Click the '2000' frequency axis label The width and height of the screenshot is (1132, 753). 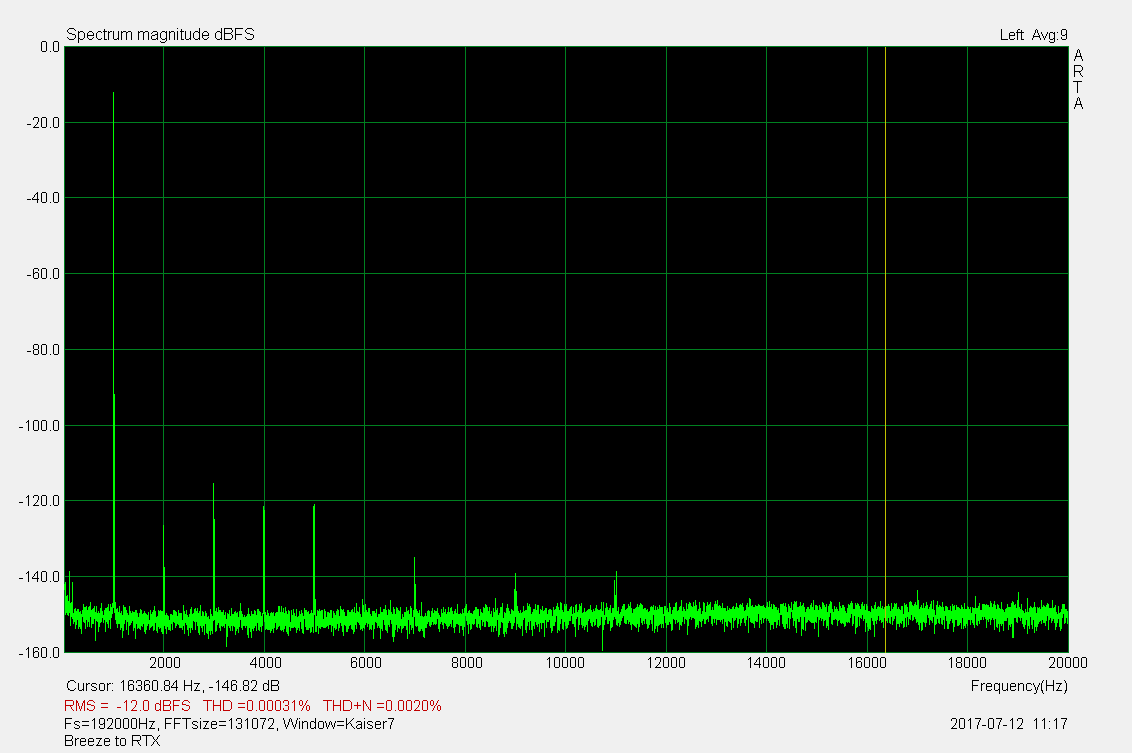click(165, 663)
